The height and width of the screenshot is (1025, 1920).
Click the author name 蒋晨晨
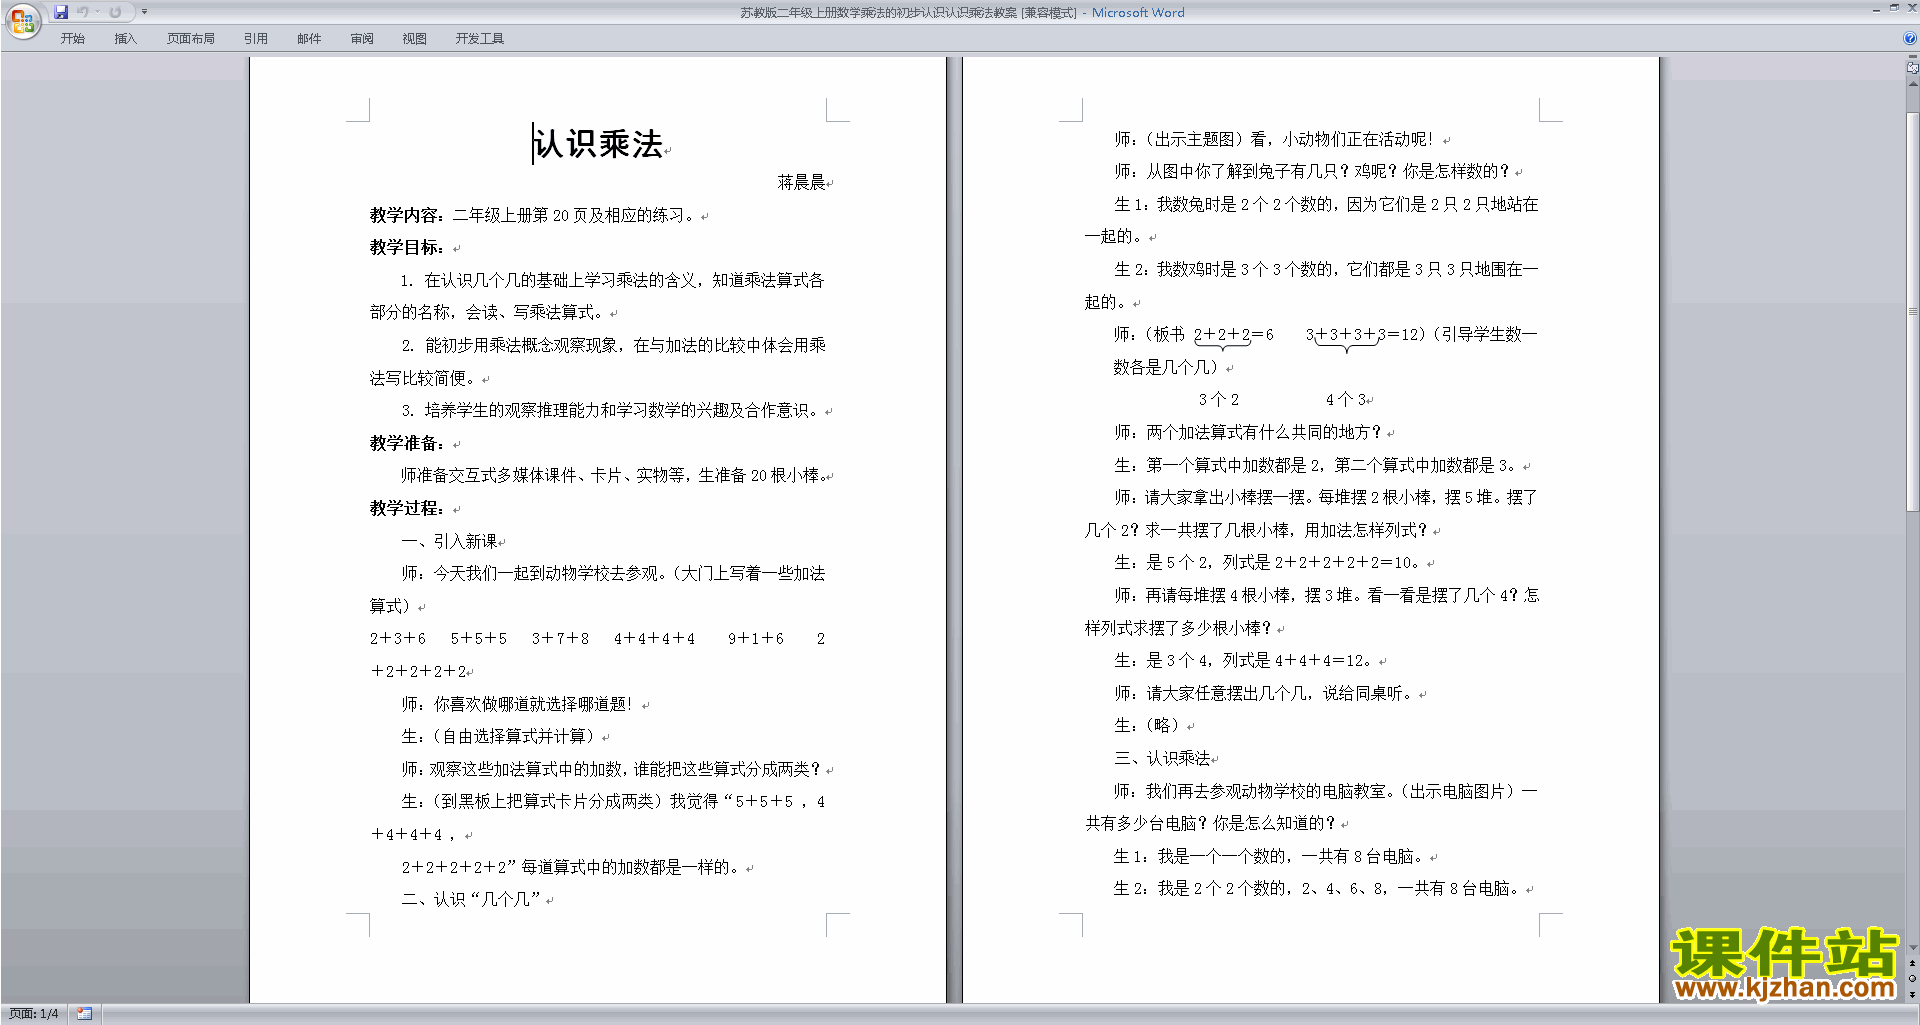[x=802, y=182]
